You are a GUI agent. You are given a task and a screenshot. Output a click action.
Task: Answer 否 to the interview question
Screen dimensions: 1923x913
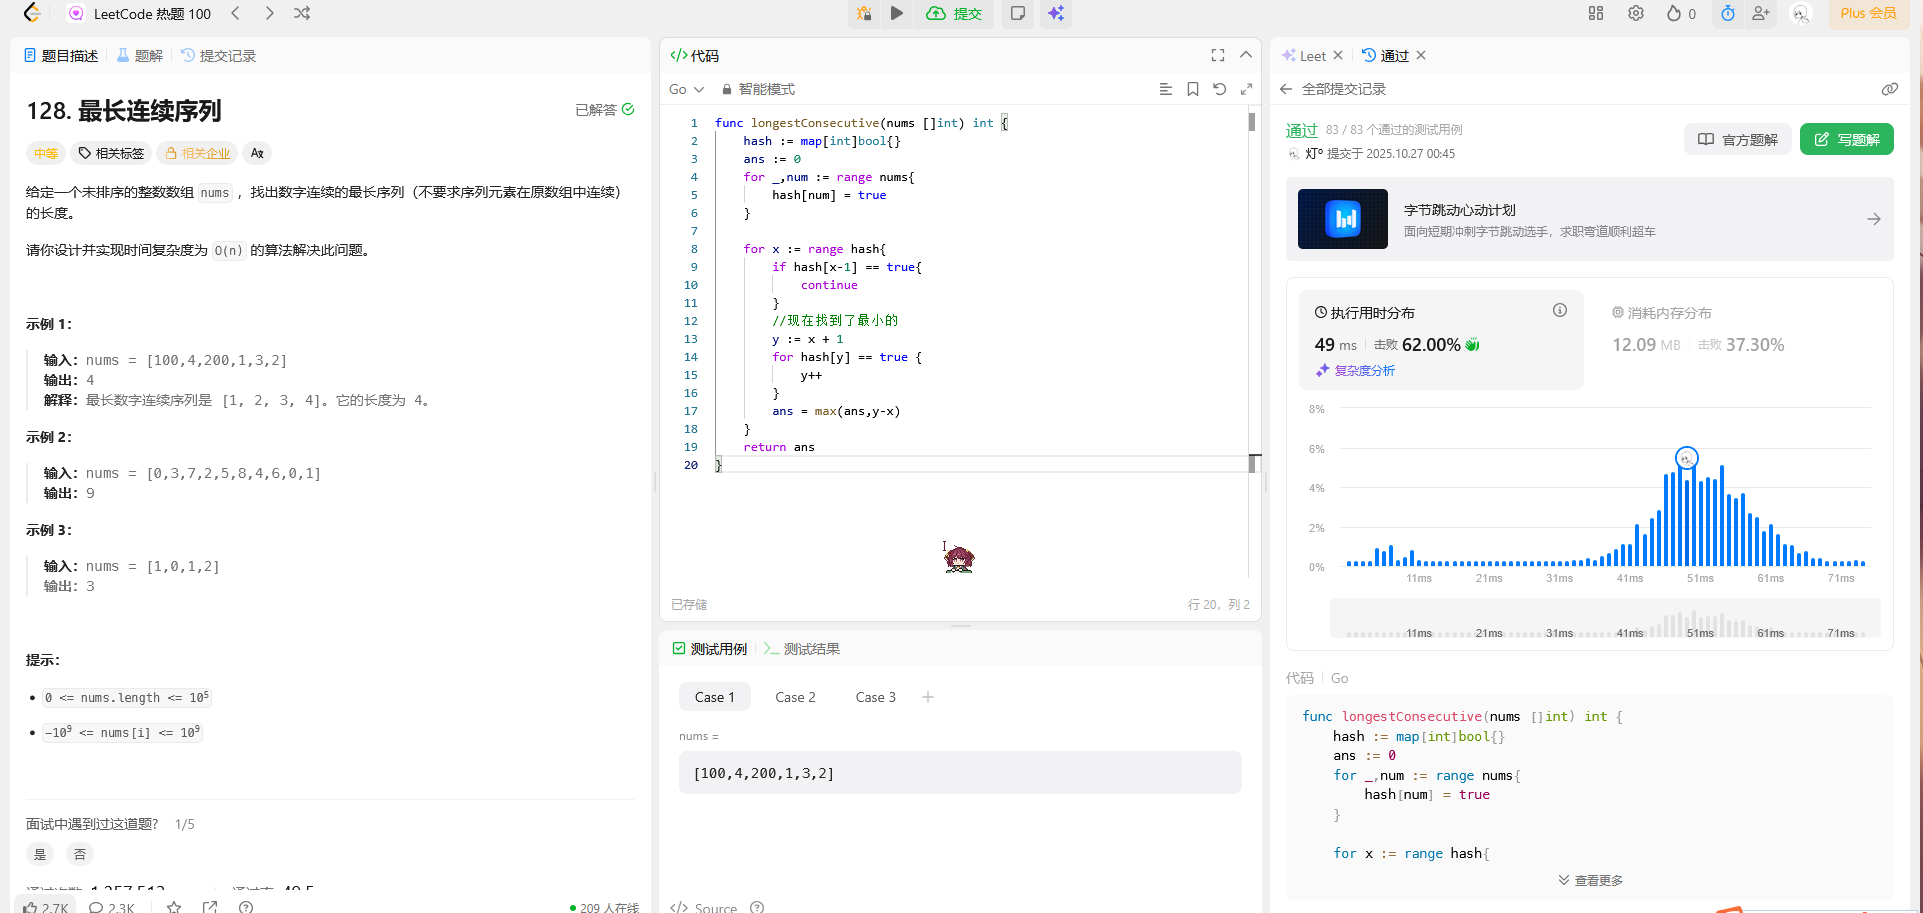tap(80, 854)
